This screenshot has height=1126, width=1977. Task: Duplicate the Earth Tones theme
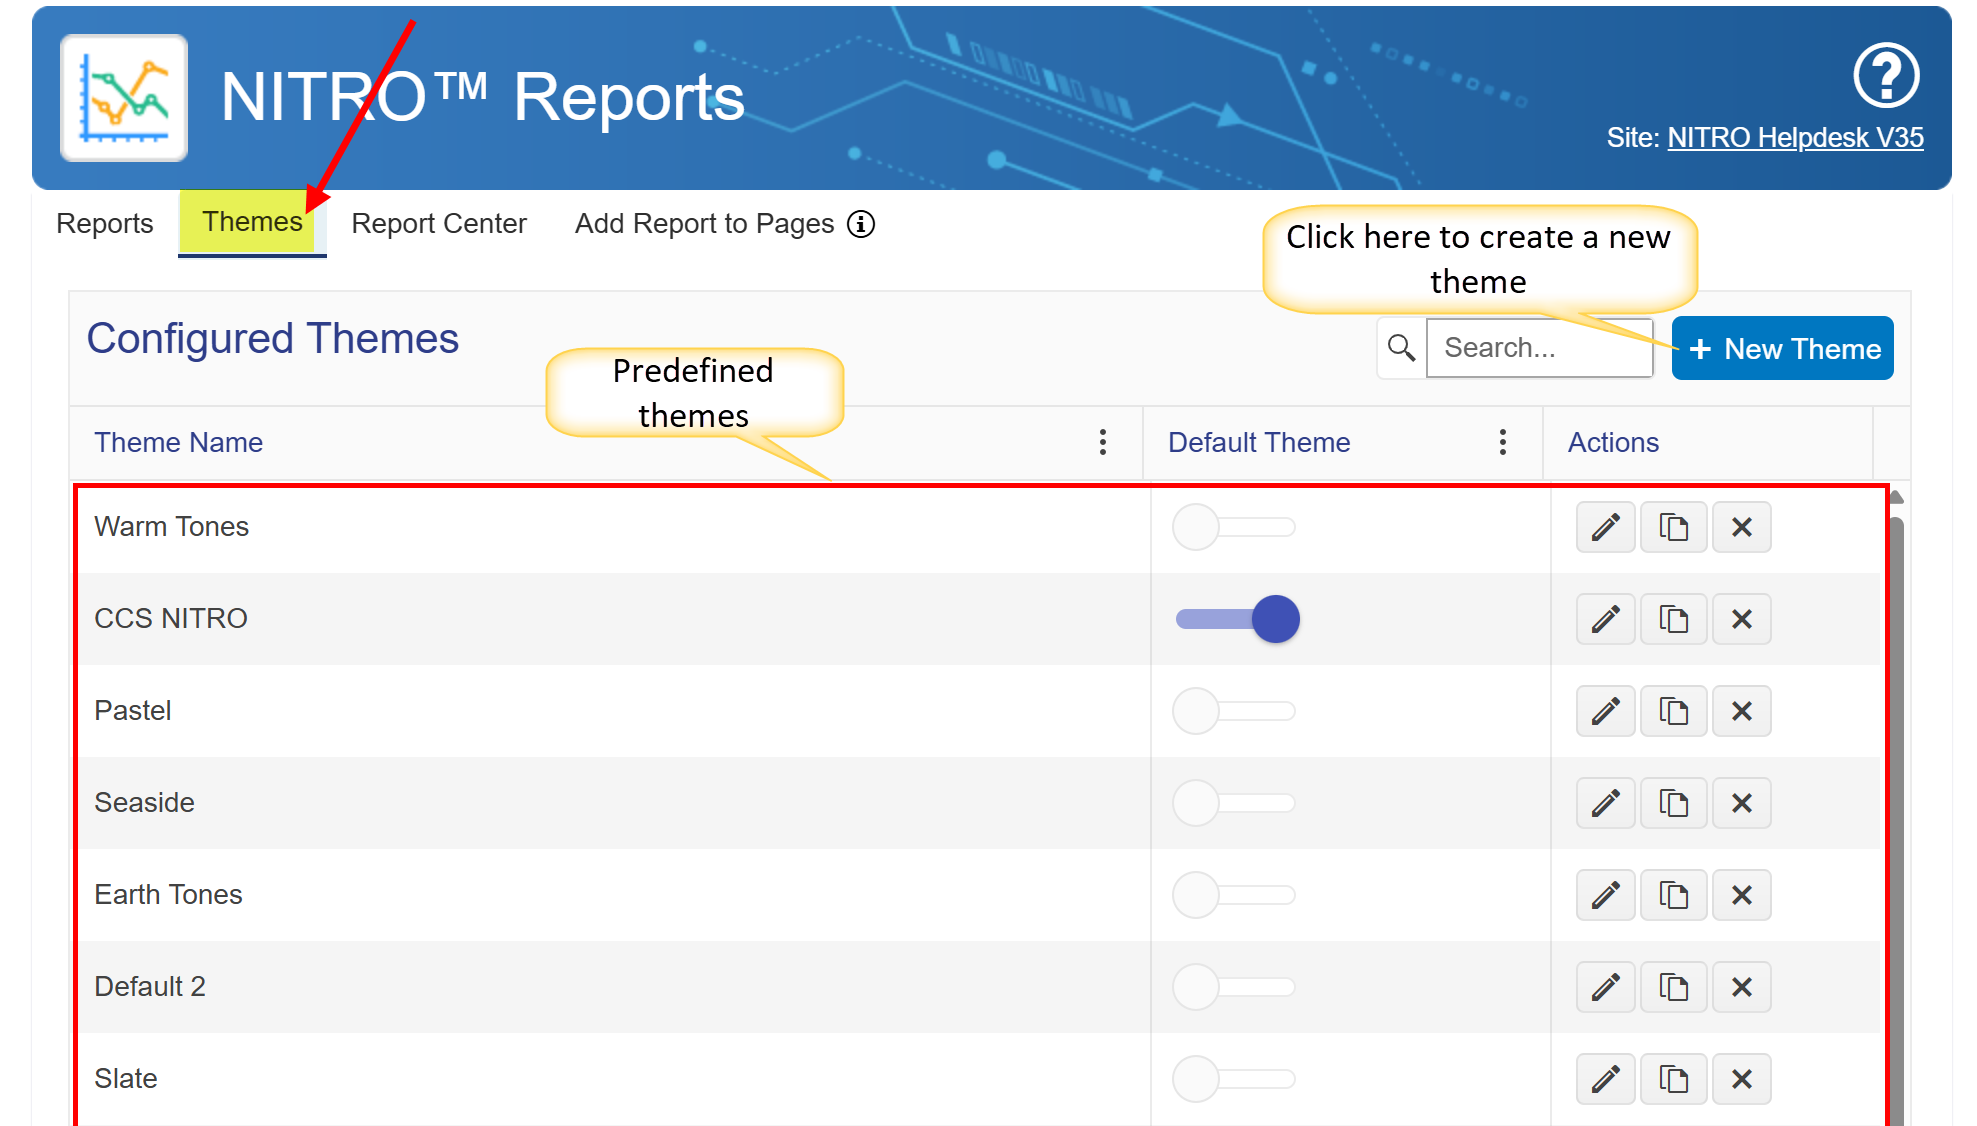[x=1673, y=895]
